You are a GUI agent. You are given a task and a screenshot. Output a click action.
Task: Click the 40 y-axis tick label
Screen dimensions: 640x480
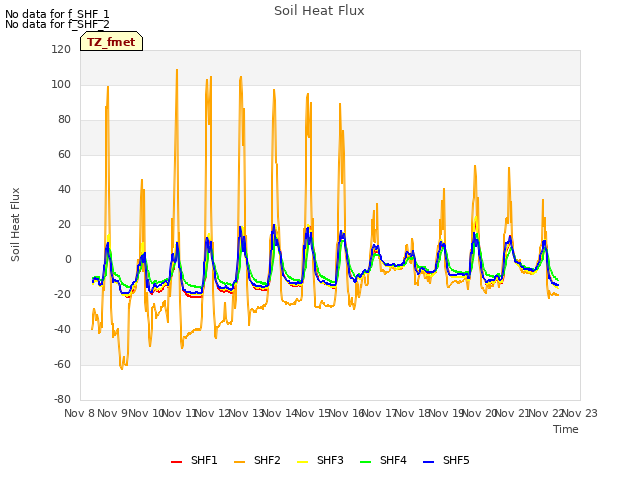tap(64, 189)
